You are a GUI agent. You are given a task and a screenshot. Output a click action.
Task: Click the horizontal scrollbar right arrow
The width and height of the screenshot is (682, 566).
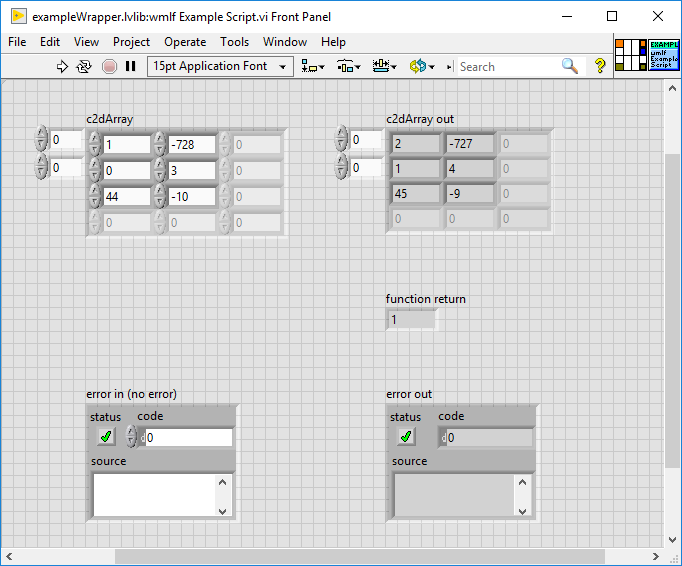pos(656,556)
